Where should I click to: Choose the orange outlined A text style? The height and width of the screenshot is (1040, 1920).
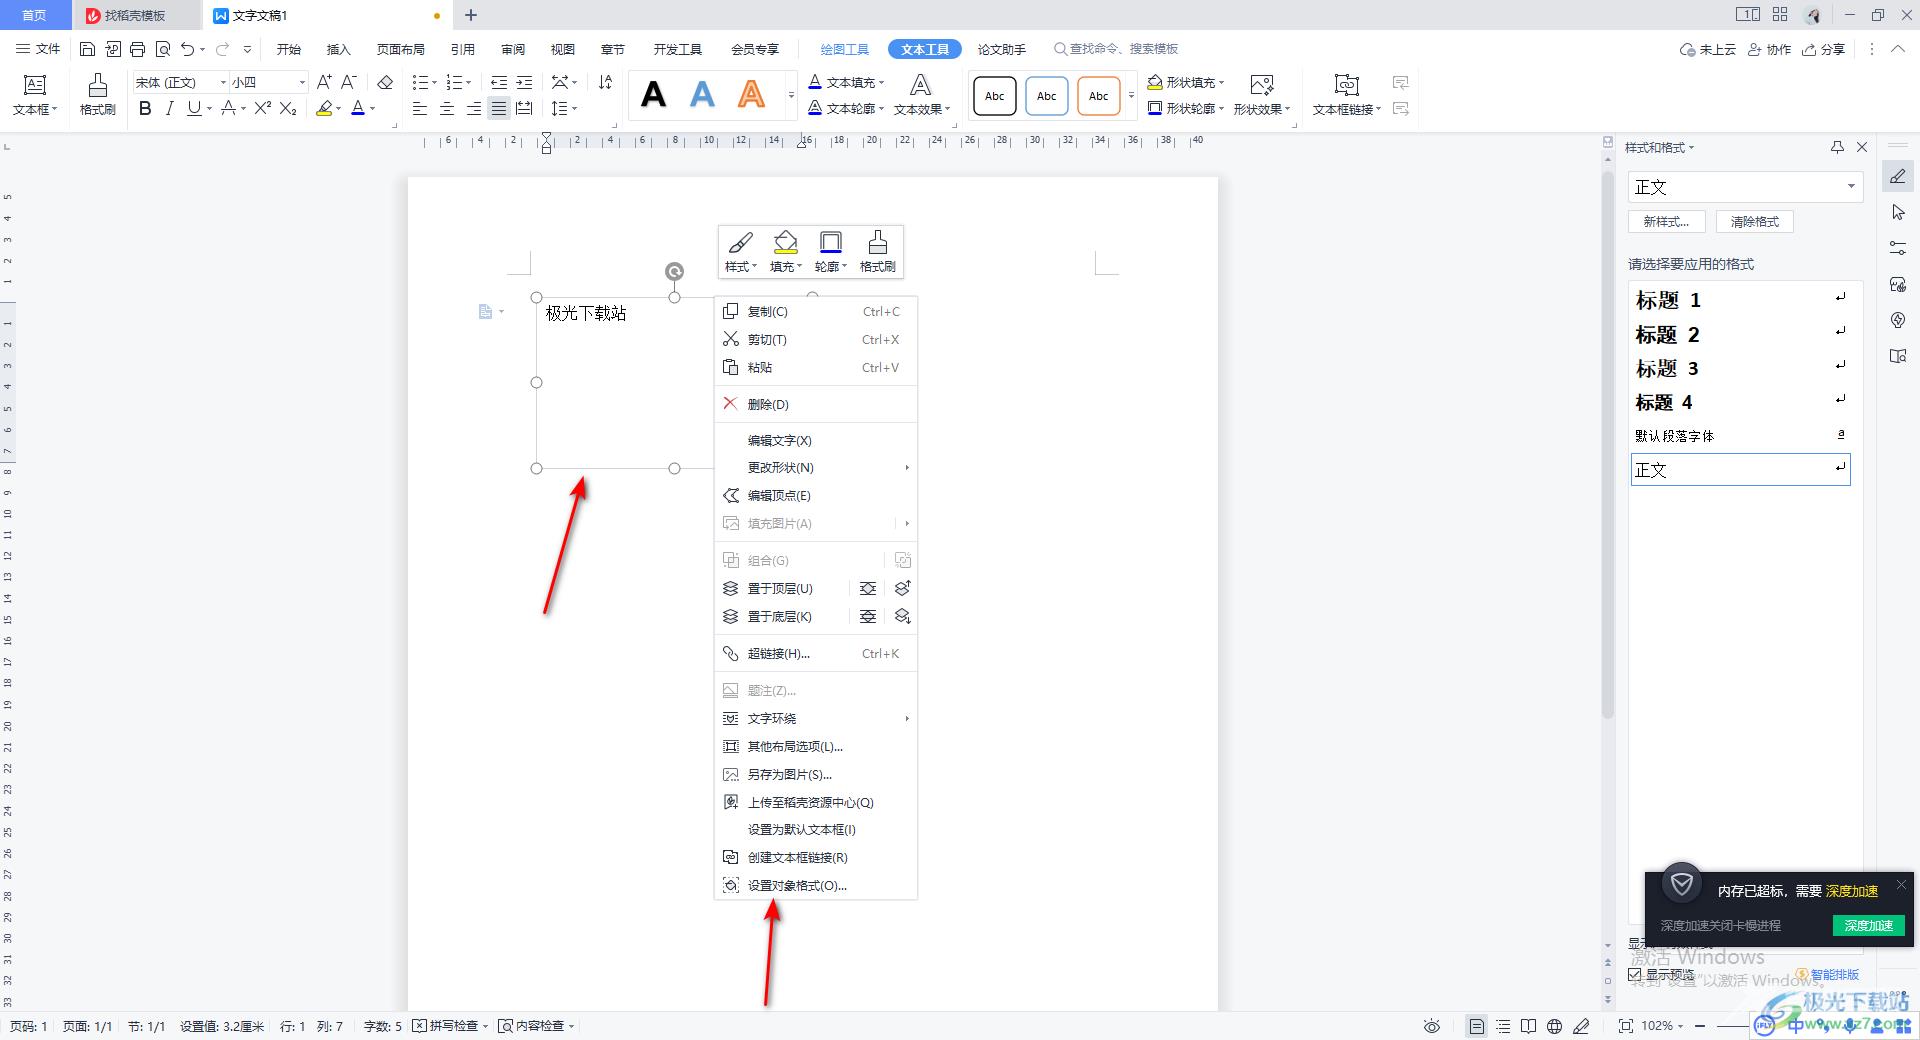(751, 95)
